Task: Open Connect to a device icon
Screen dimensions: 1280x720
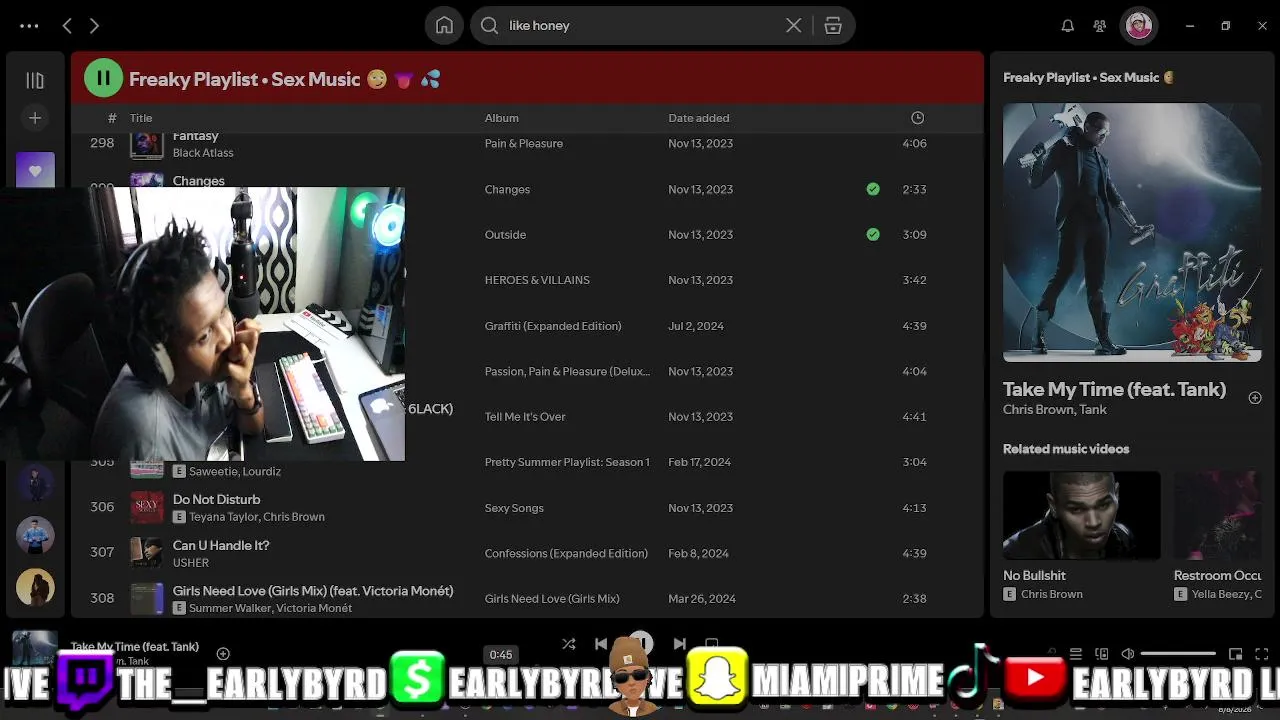Action: point(1102,654)
